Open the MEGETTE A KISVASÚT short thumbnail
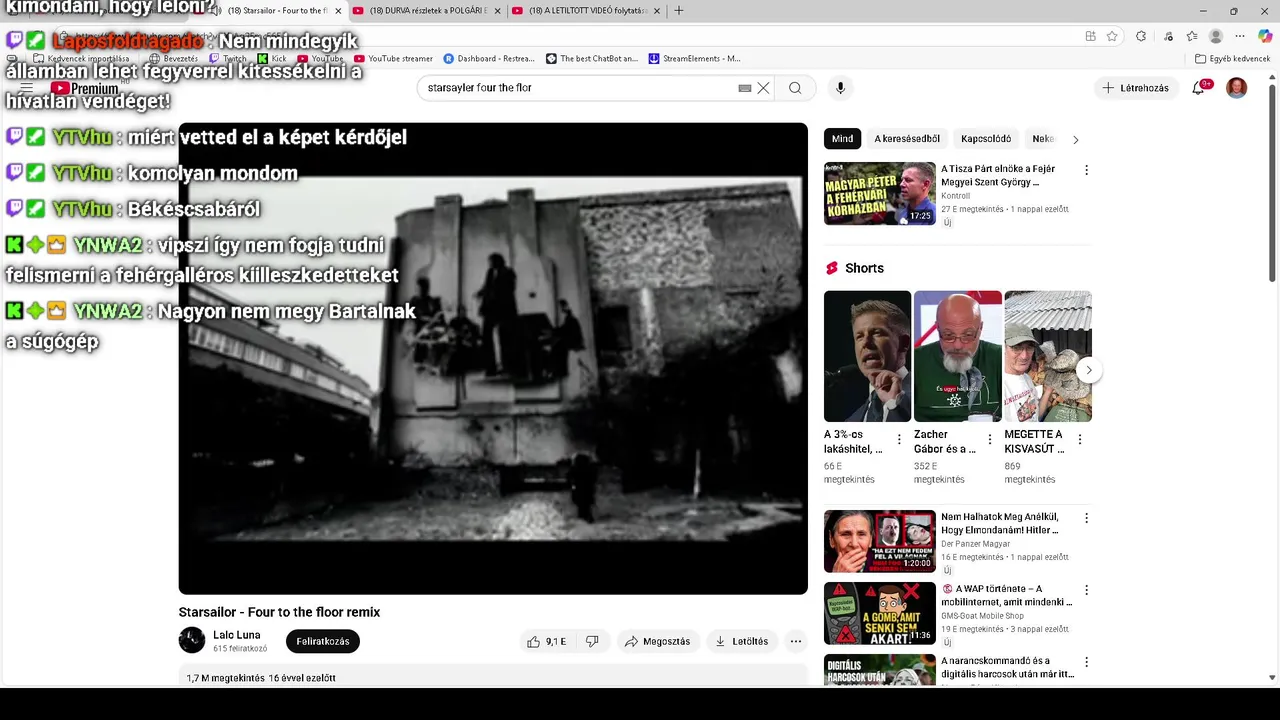Viewport: 1280px width, 720px height. [1048, 356]
